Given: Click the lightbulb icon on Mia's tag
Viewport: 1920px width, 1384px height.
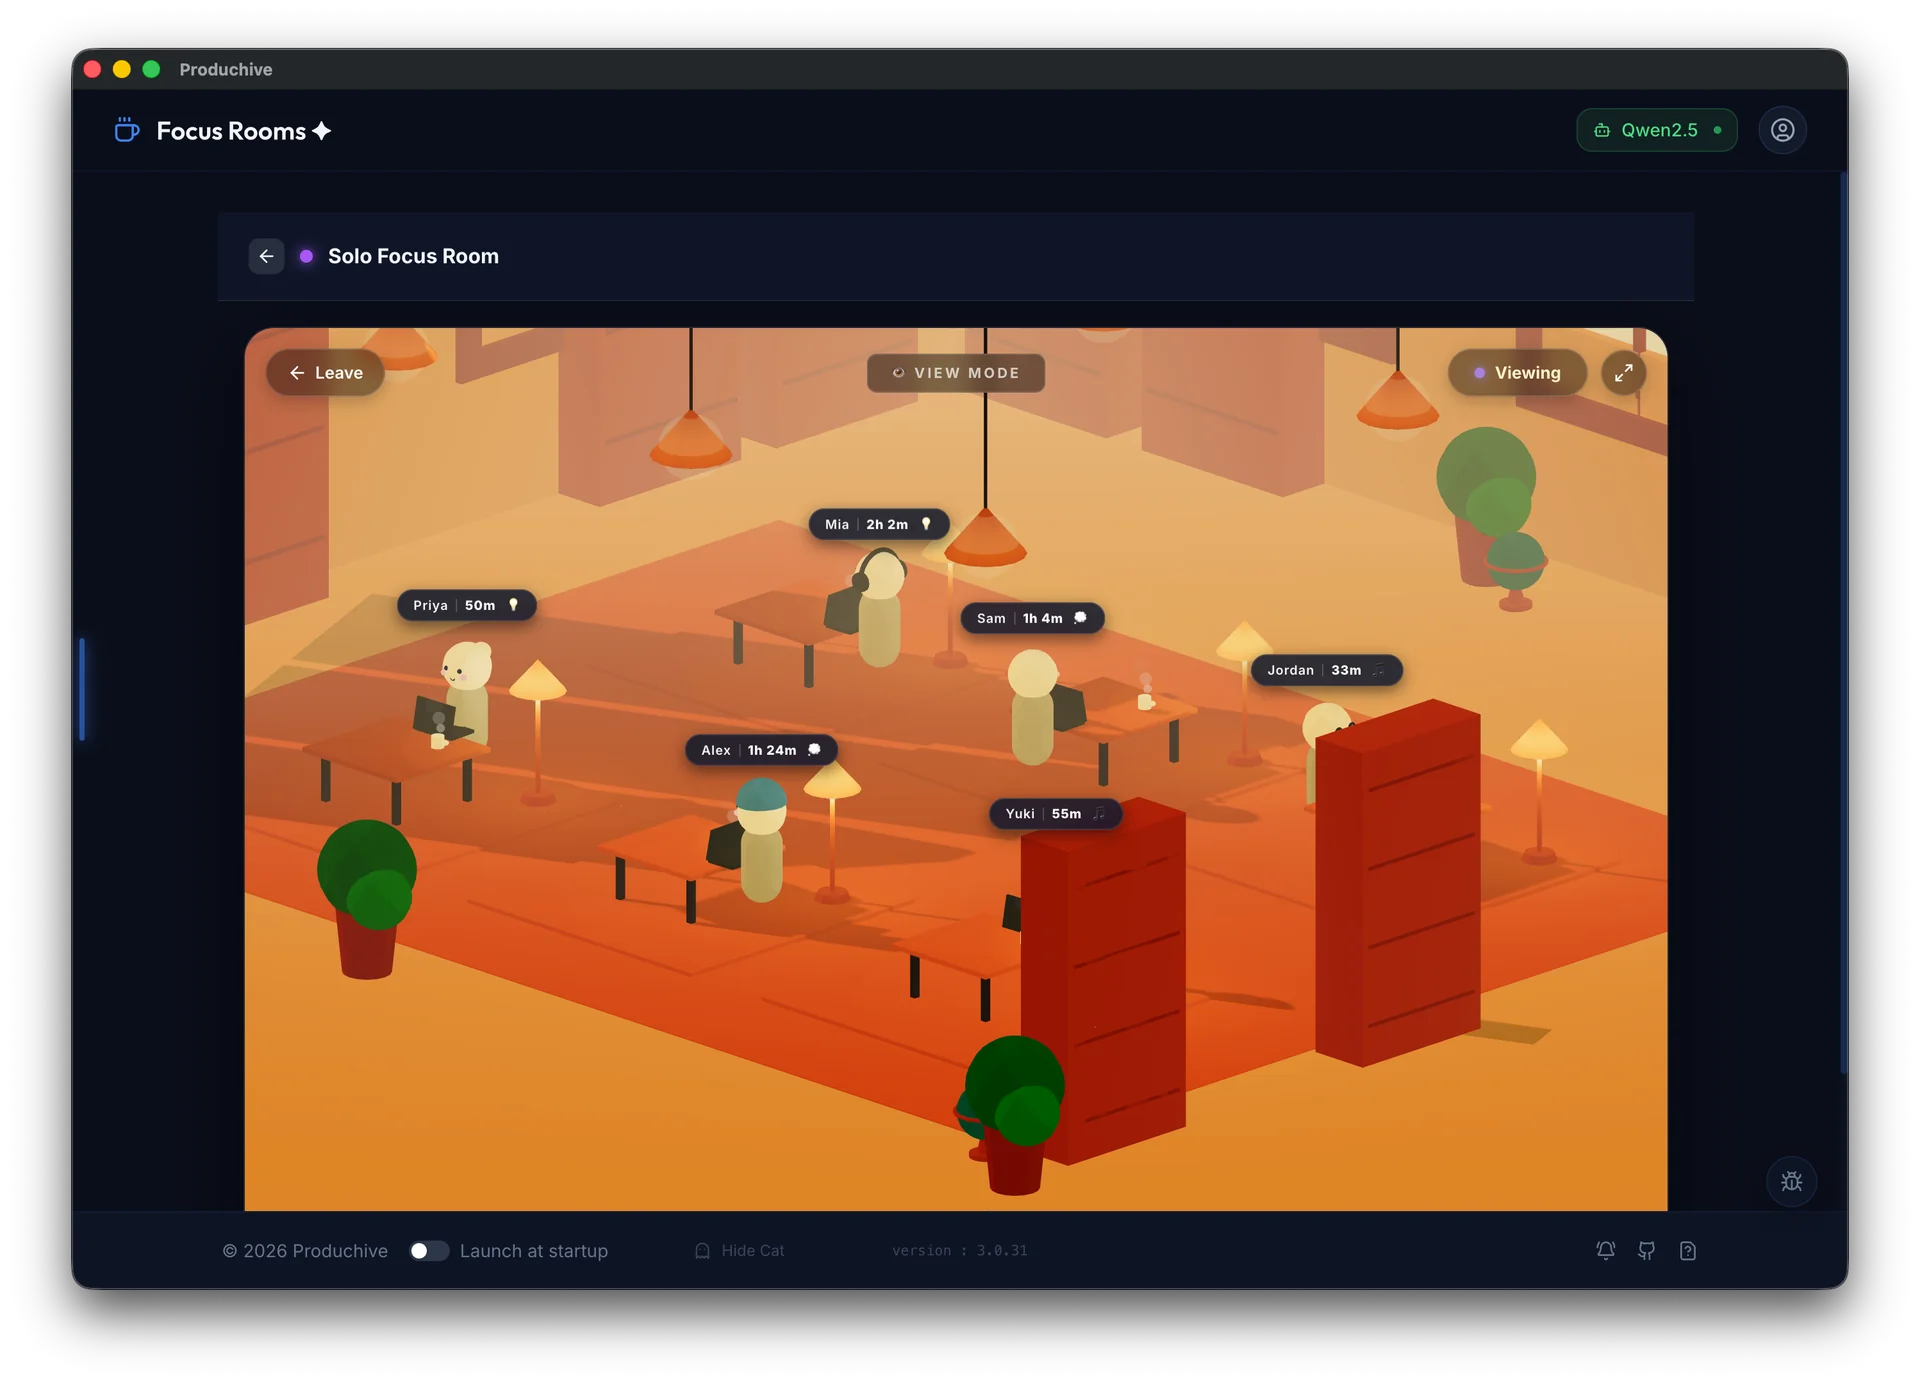Looking at the screenshot, I should (x=926, y=524).
